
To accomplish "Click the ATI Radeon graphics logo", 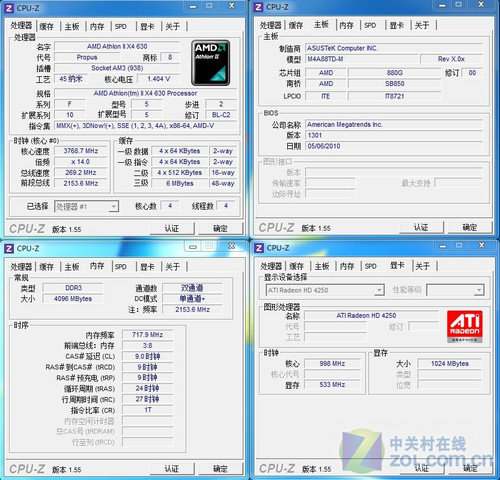I will pyautogui.click(x=465, y=327).
